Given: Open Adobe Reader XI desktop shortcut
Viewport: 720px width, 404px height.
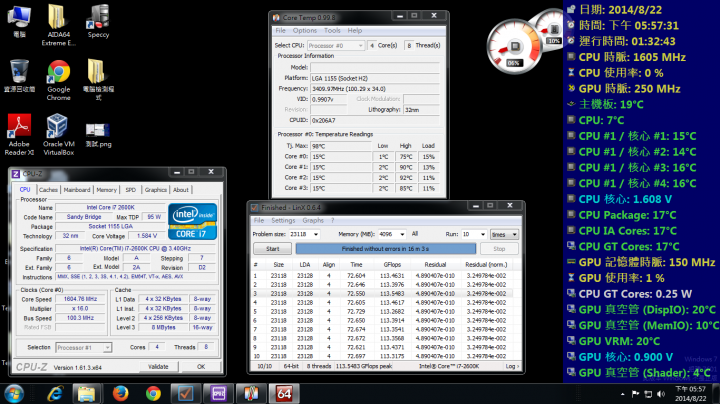Looking at the screenshot, I should tap(19, 135).
